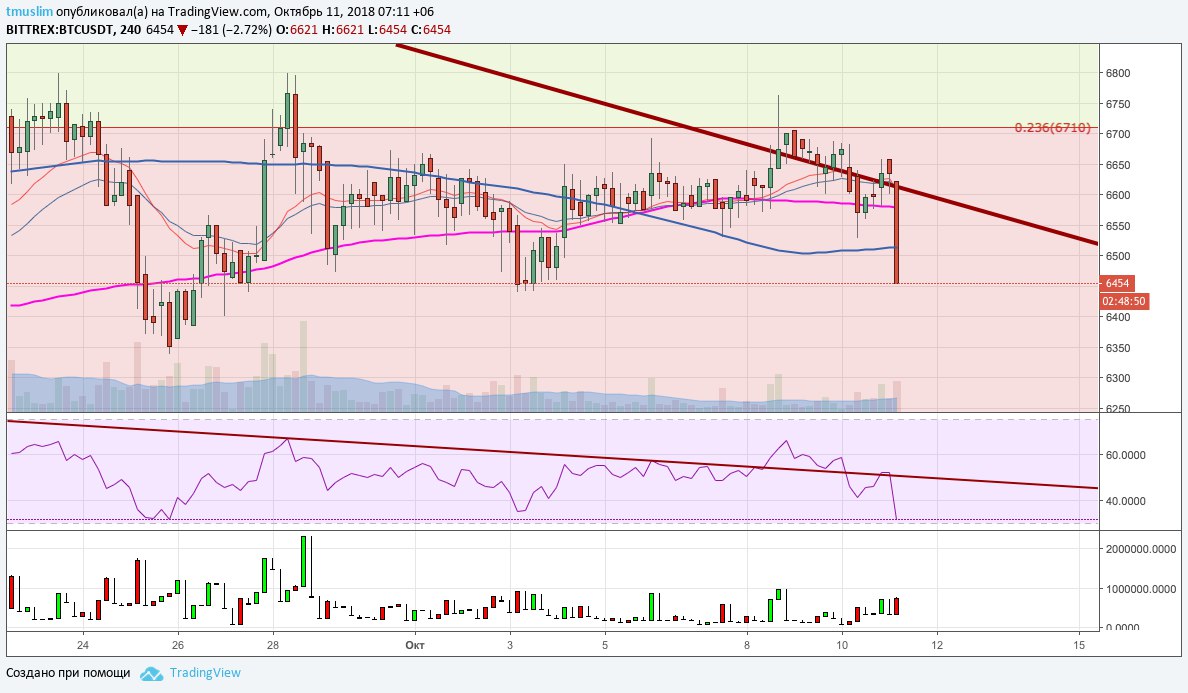Viewport: 1188px width, 693px height.
Task: Click the high value H:6621
Action: (x=342, y=30)
